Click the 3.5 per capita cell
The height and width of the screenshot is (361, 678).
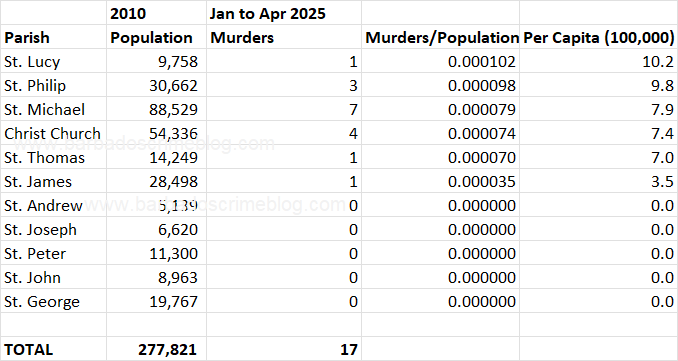(598, 181)
